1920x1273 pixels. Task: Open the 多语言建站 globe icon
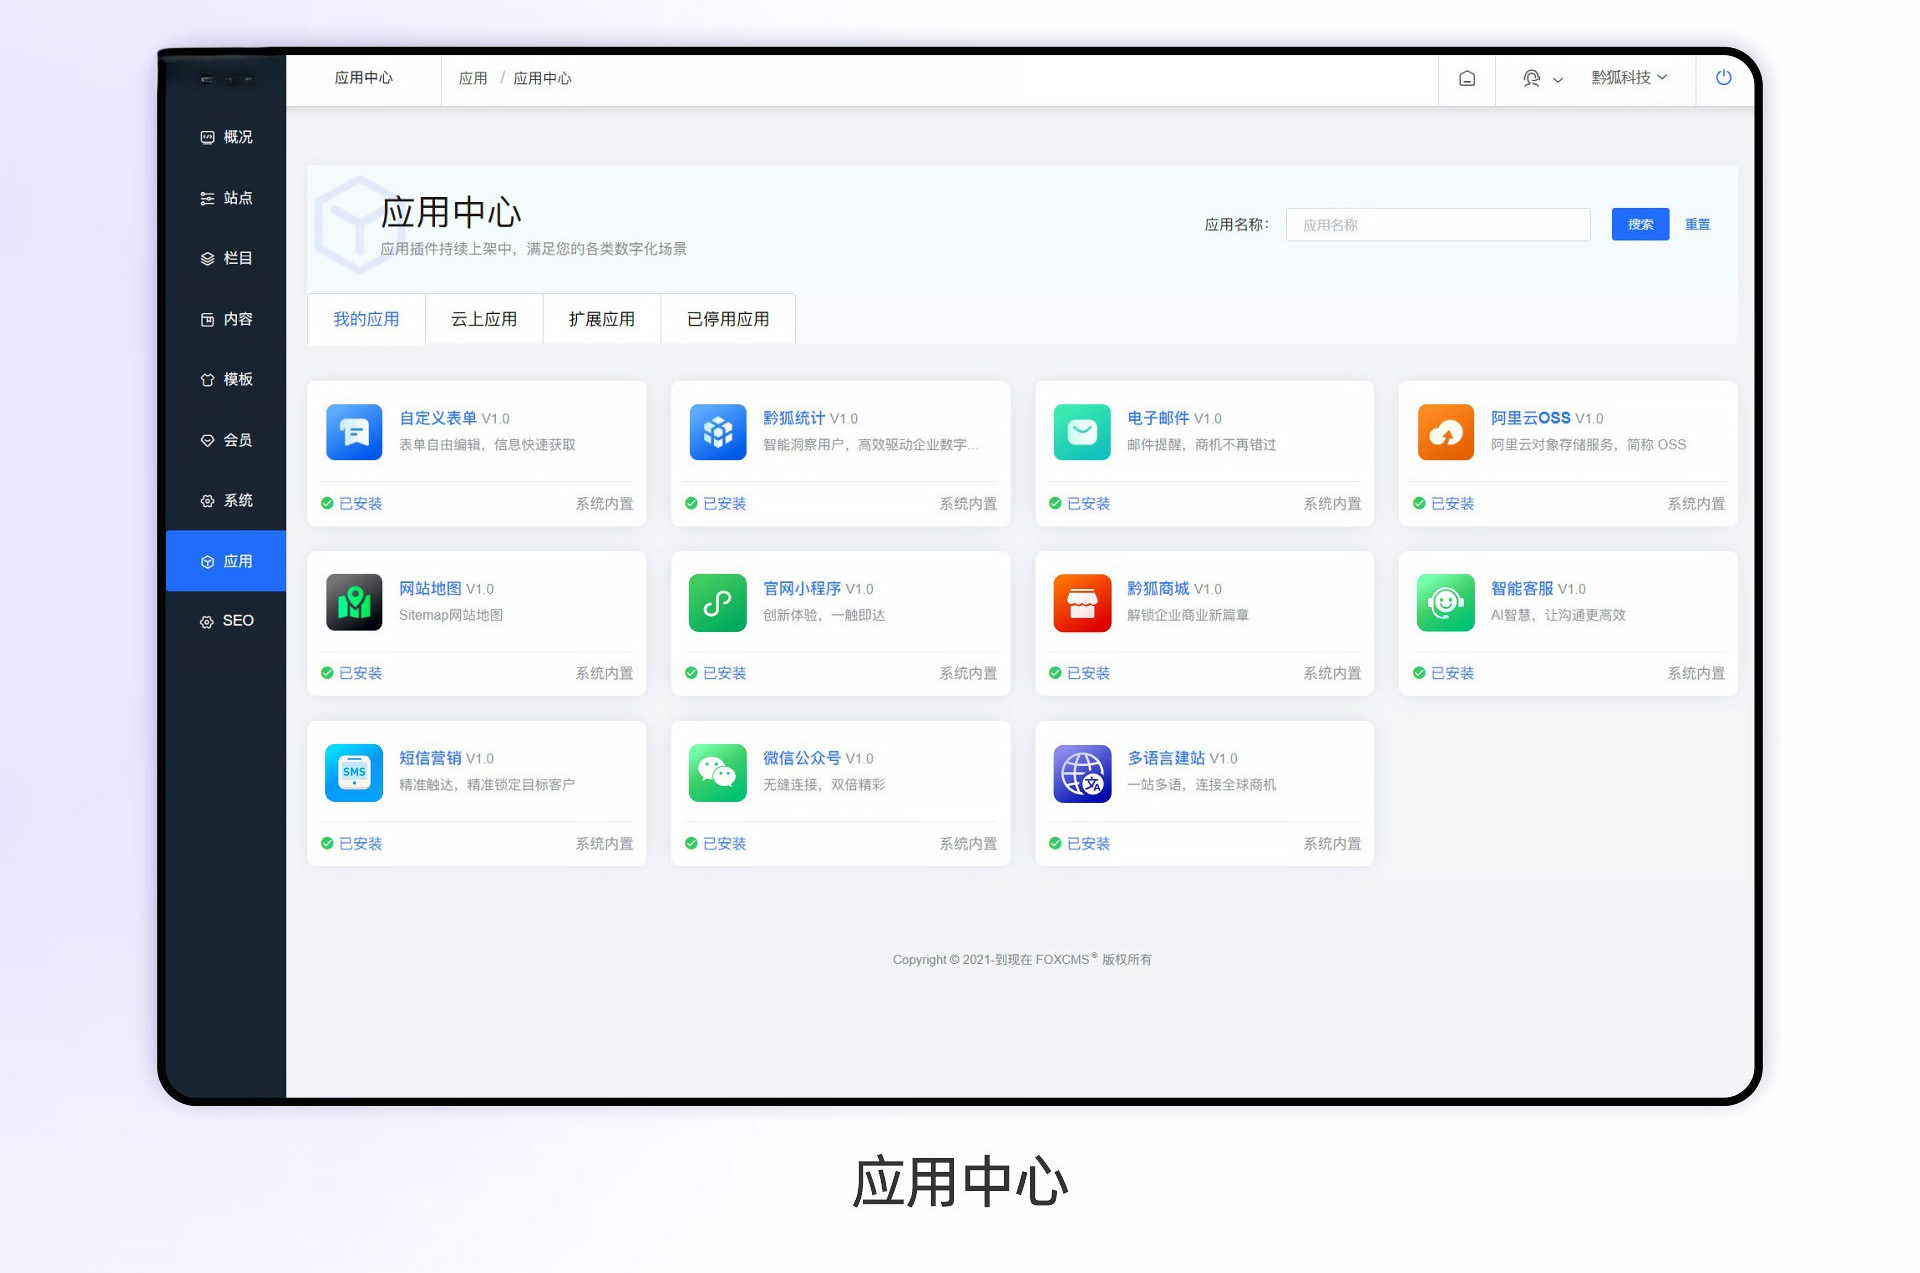click(1082, 772)
